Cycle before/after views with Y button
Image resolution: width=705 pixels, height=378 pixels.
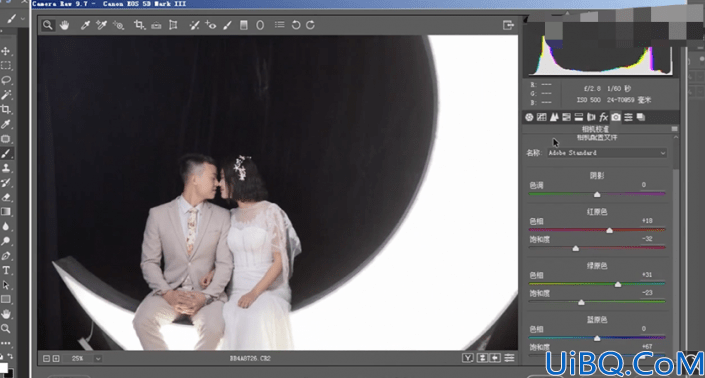click(468, 358)
